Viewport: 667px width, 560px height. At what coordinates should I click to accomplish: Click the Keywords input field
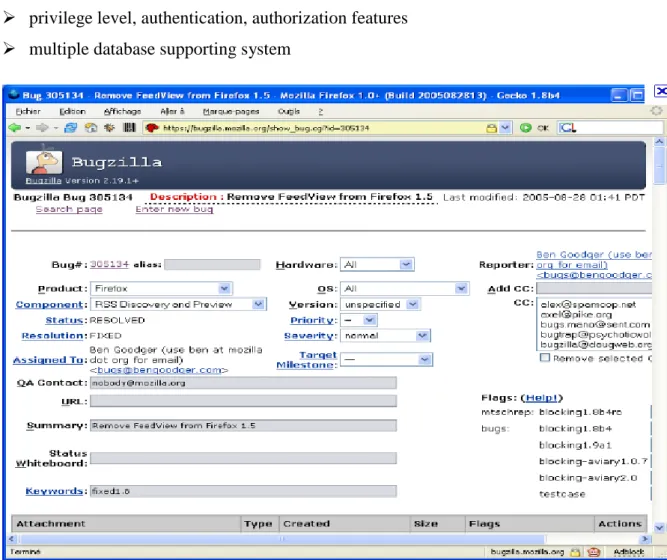coord(243,491)
